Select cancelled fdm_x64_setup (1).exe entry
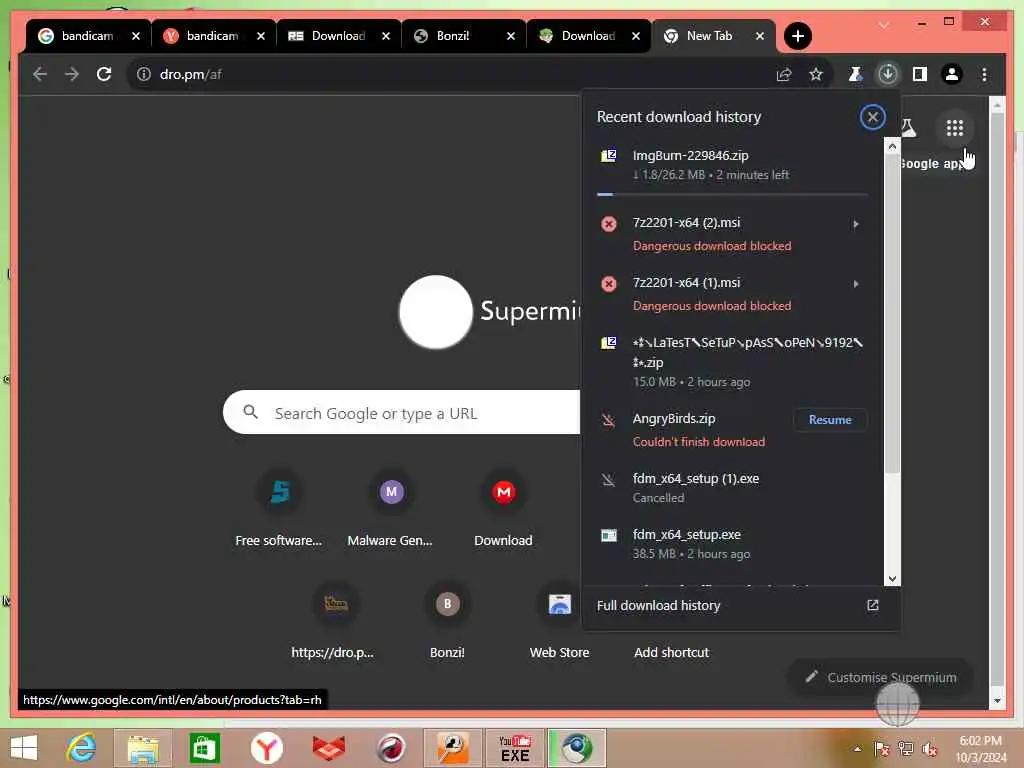This screenshot has height=768, width=1024. tap(732, 488)
